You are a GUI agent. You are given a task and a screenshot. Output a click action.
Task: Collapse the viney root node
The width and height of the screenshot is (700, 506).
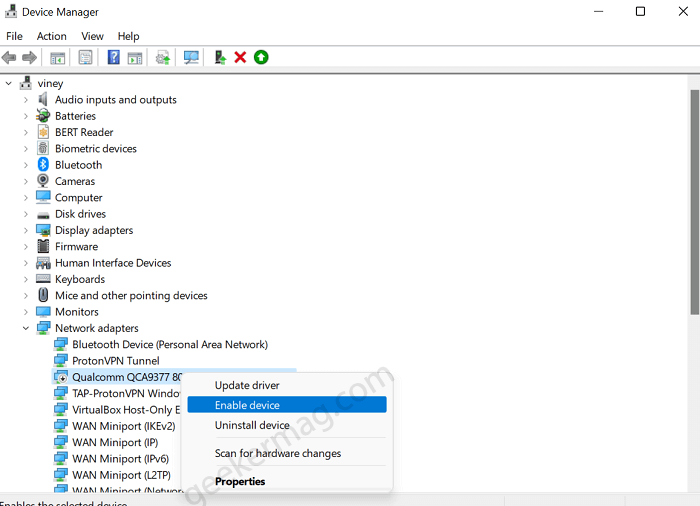pos(8,83)
